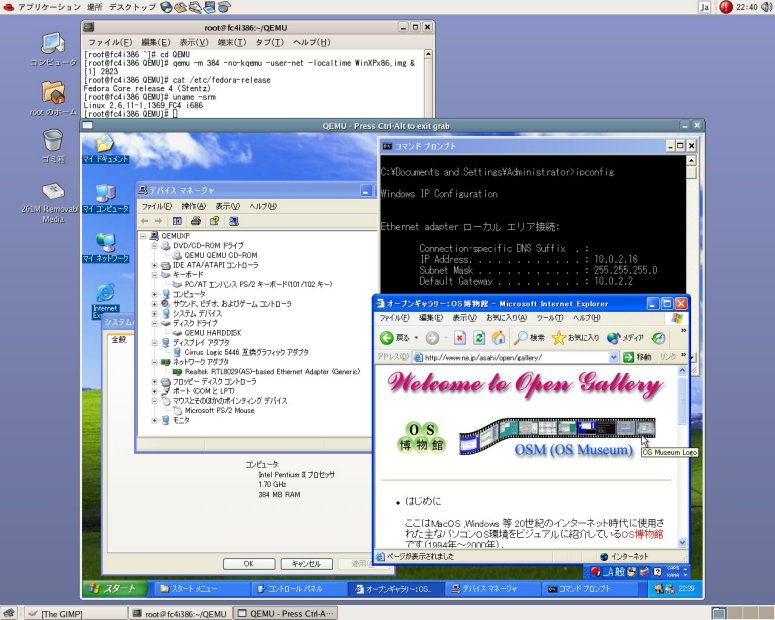
Task: Expand the Computer node in Device Manager
Action: coord(154,294)
